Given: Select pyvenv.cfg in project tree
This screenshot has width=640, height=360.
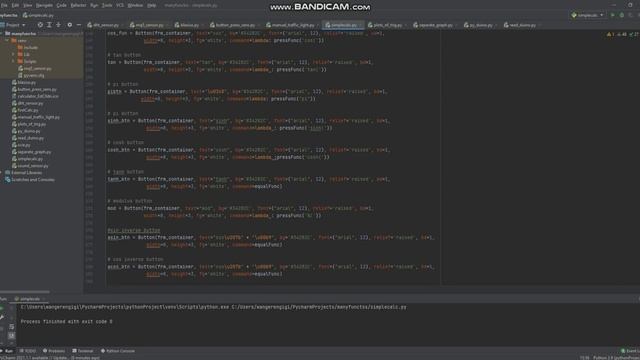Looking at the screenshot, I should pyautogui.click(x=31, y=76).
